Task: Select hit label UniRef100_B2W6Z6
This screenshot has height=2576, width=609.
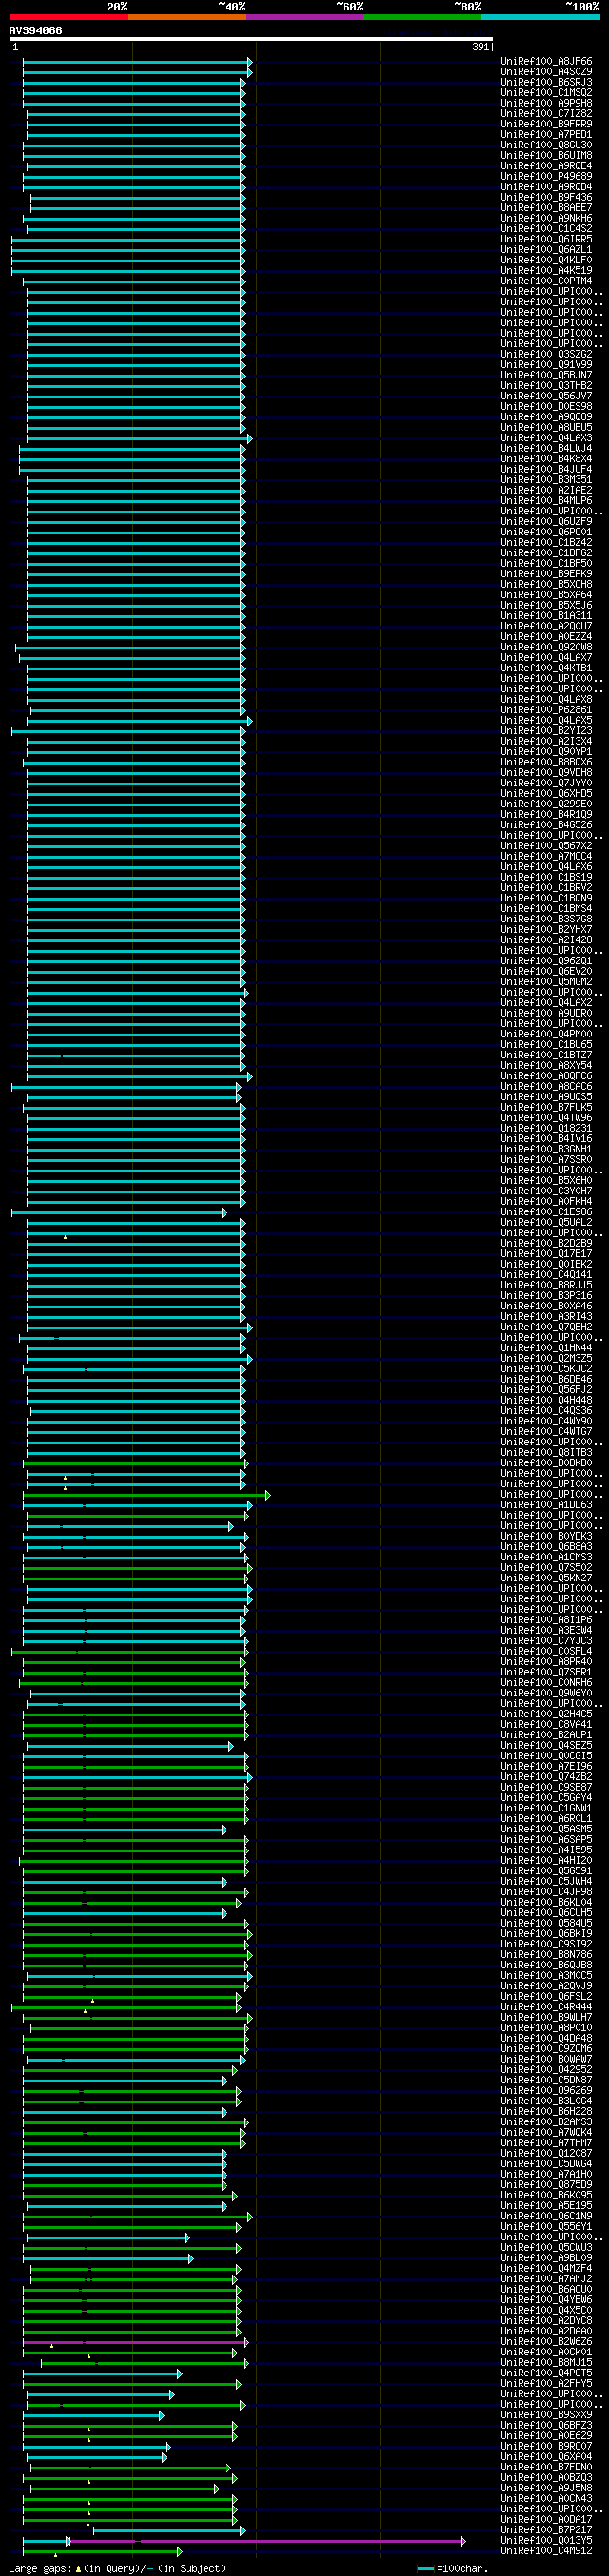Action: [546, 2342]
